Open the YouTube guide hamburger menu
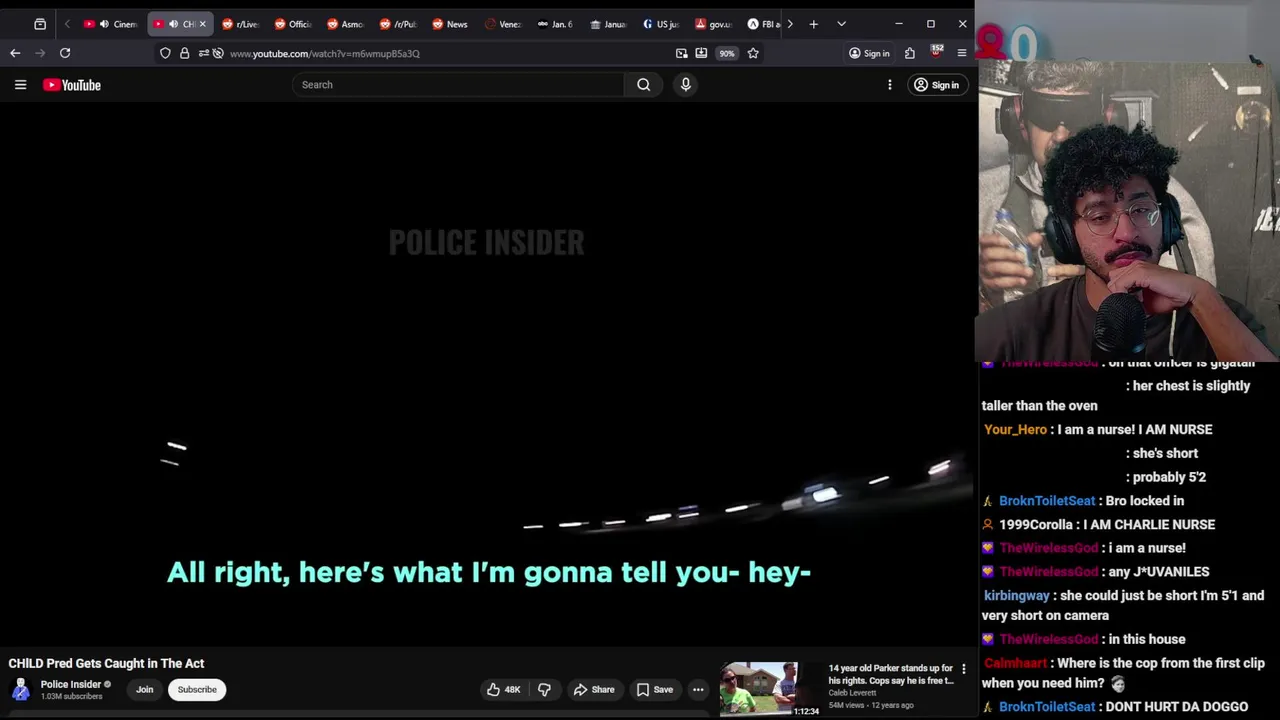1280x720 pixels. [x=20, y=85]
